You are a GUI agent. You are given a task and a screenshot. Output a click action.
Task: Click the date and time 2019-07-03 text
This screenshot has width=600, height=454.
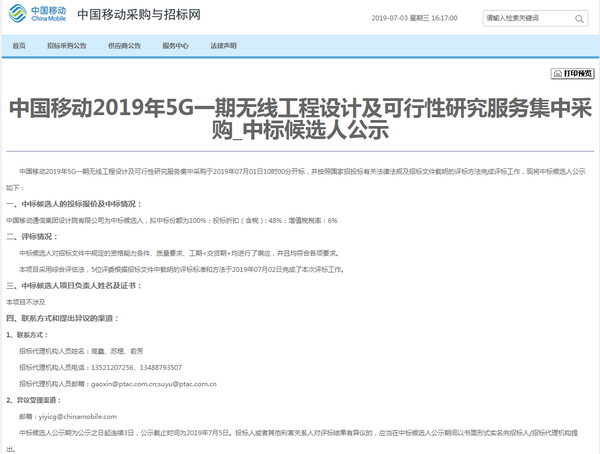(x=414, y=18)
